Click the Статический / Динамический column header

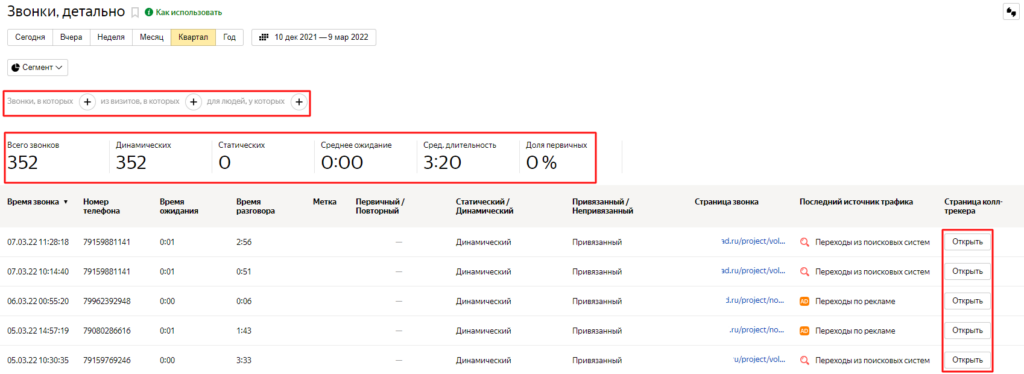click(x=484, y=206)
